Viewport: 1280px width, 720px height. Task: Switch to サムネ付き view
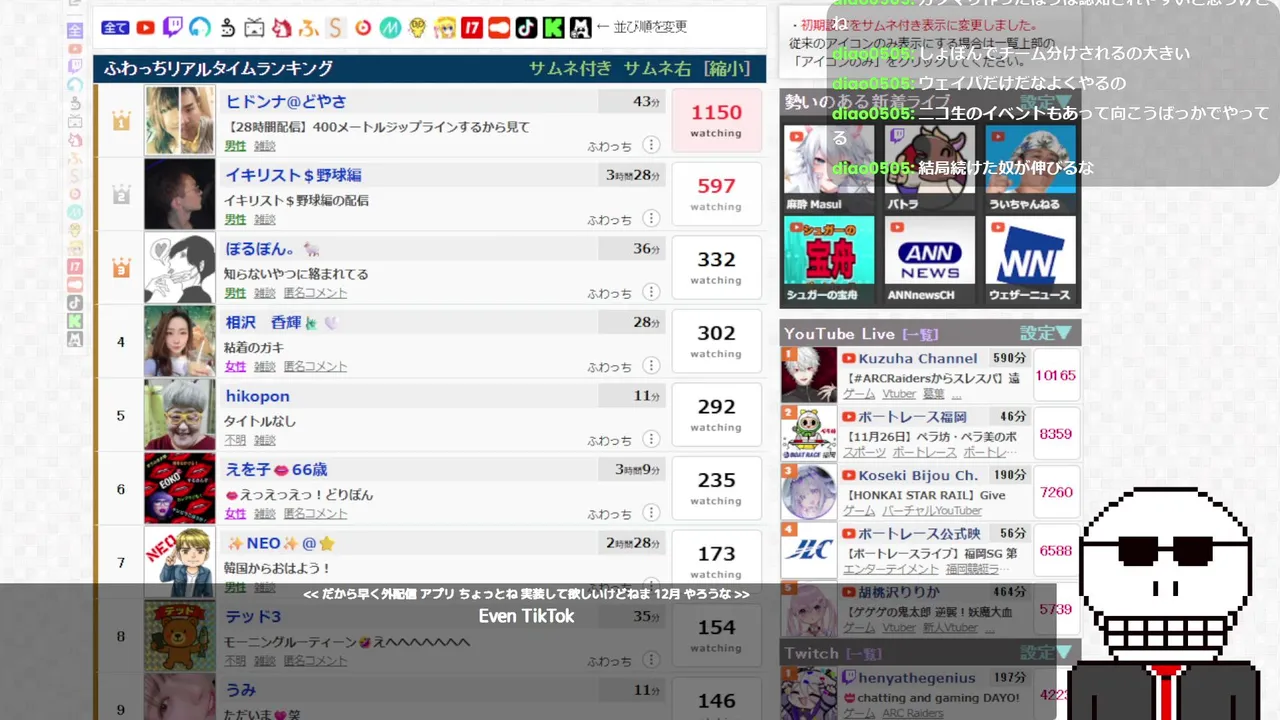pos(570,69)
